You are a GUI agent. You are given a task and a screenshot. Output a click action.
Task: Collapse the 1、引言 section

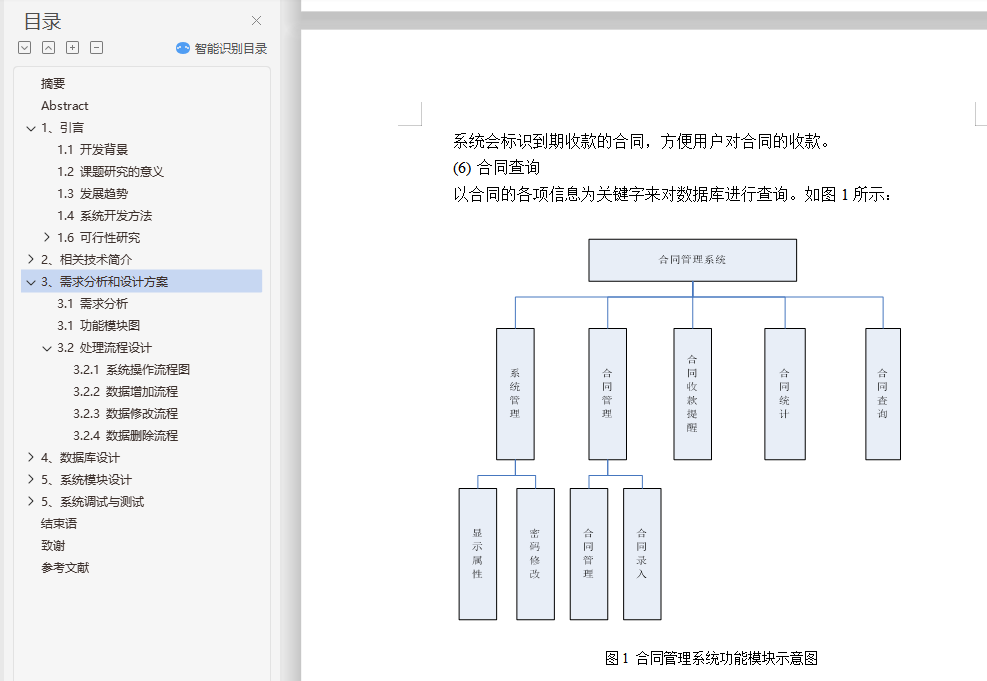31,128
